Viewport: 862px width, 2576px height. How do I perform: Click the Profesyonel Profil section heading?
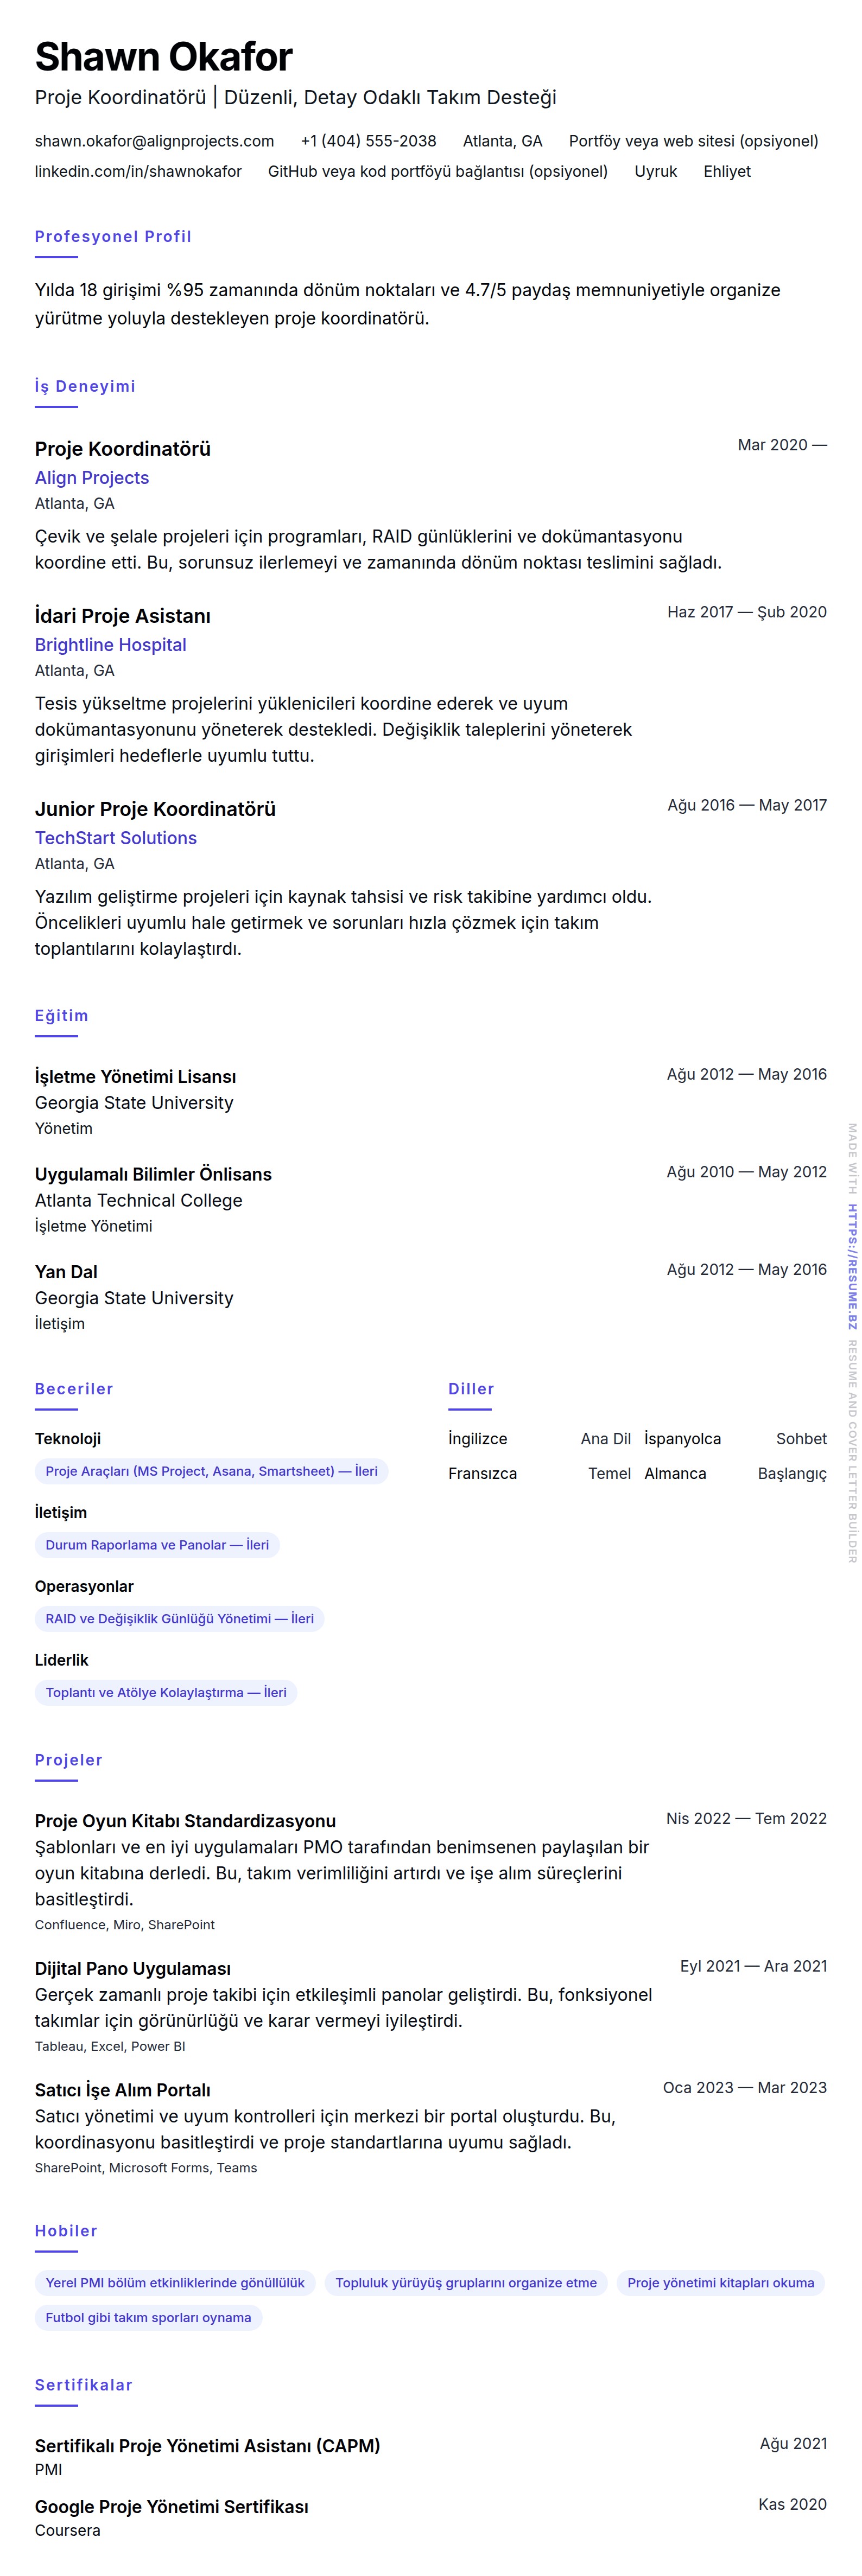(113, 237)
